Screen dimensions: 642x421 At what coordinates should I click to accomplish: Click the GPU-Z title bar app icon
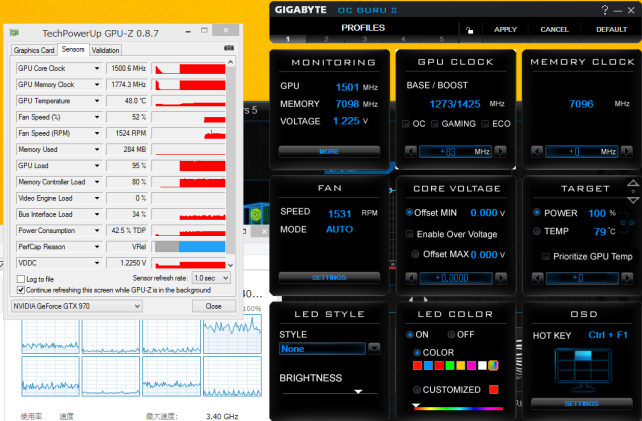tap(14, 33)
